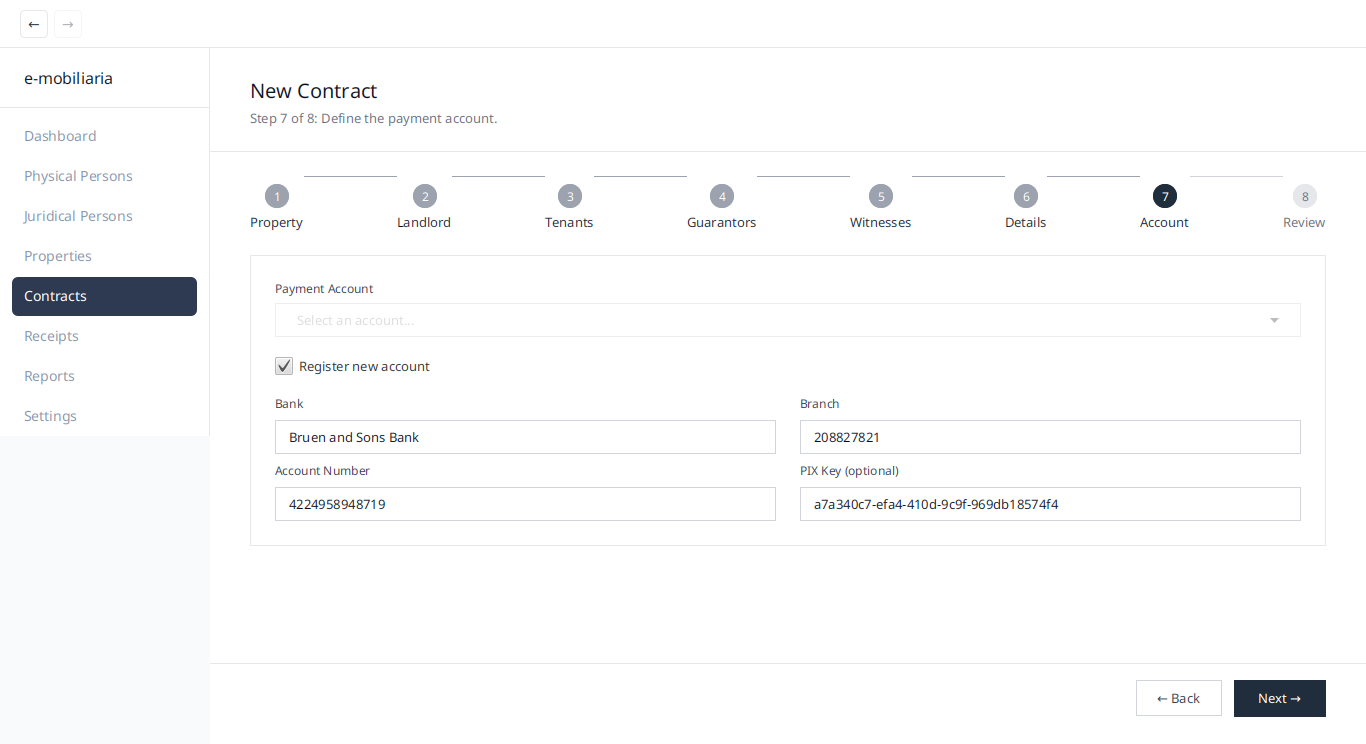Click the forward arrow navigation icon

pyautogui.click(x=68, y=24)
